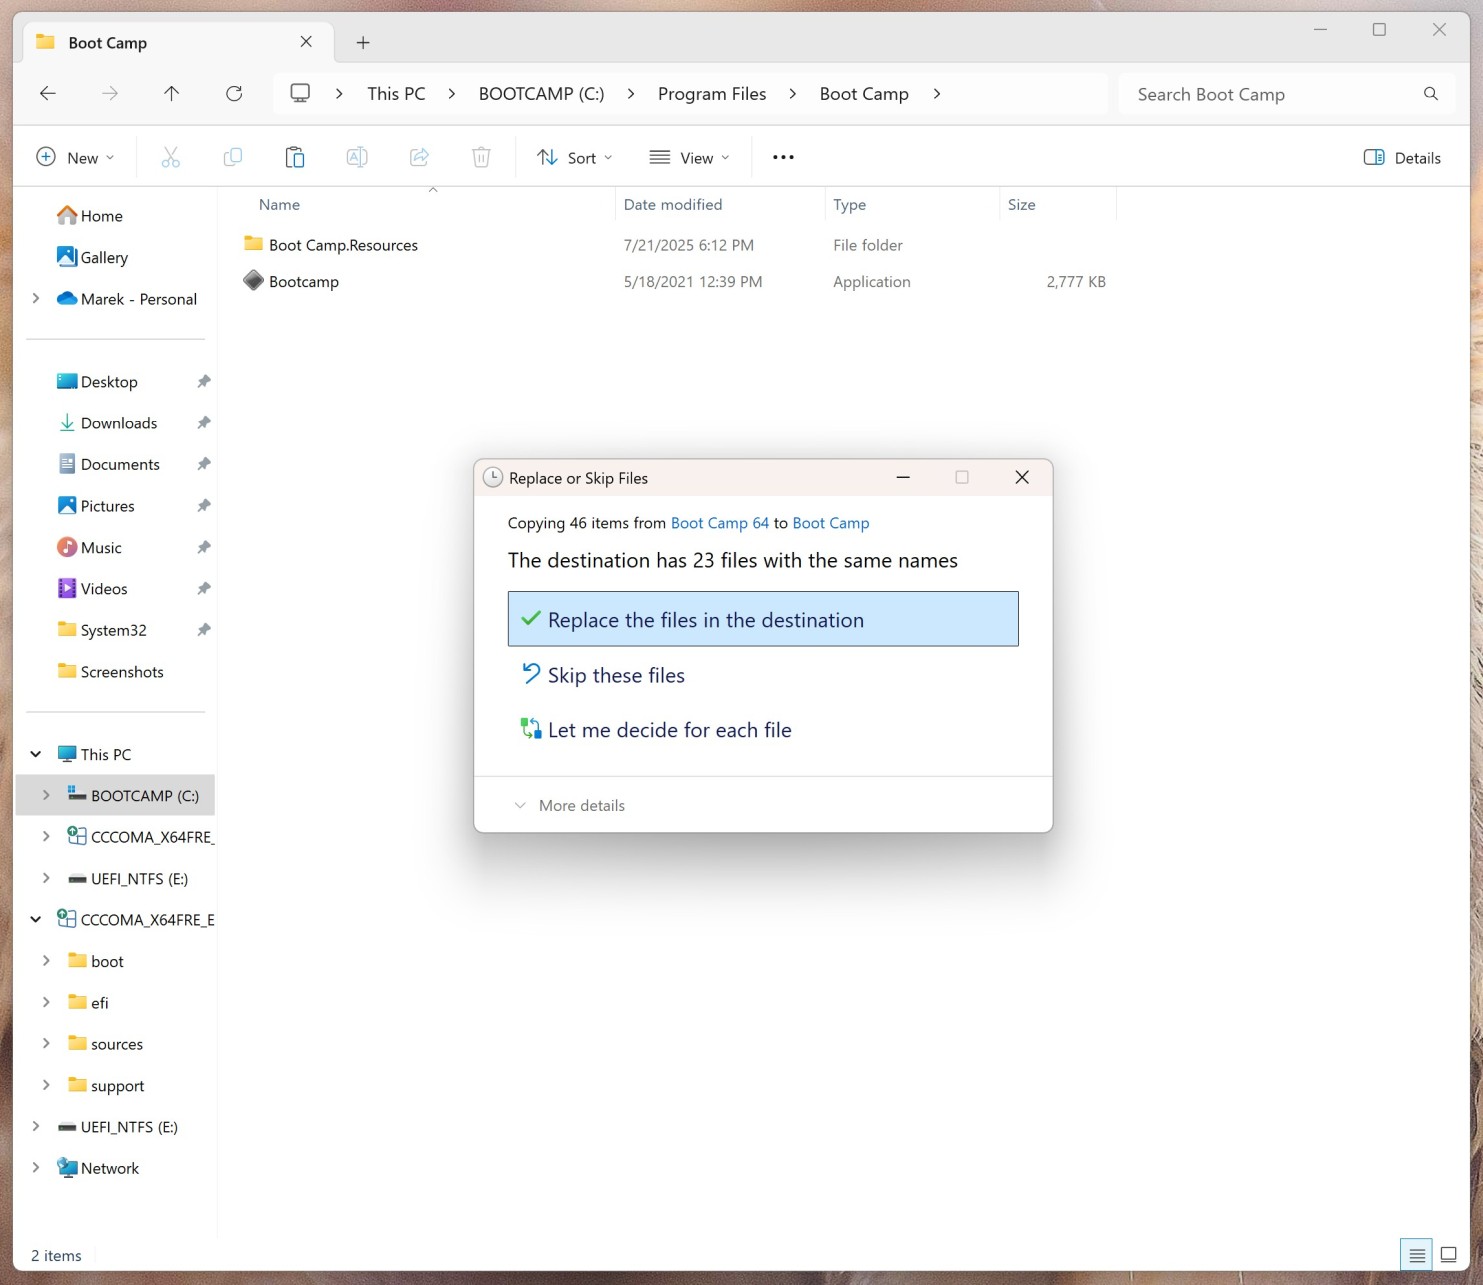Click the Share icon in toolbar
Viewport: 1483px width, 1285px height.
(x=419, y=157)
